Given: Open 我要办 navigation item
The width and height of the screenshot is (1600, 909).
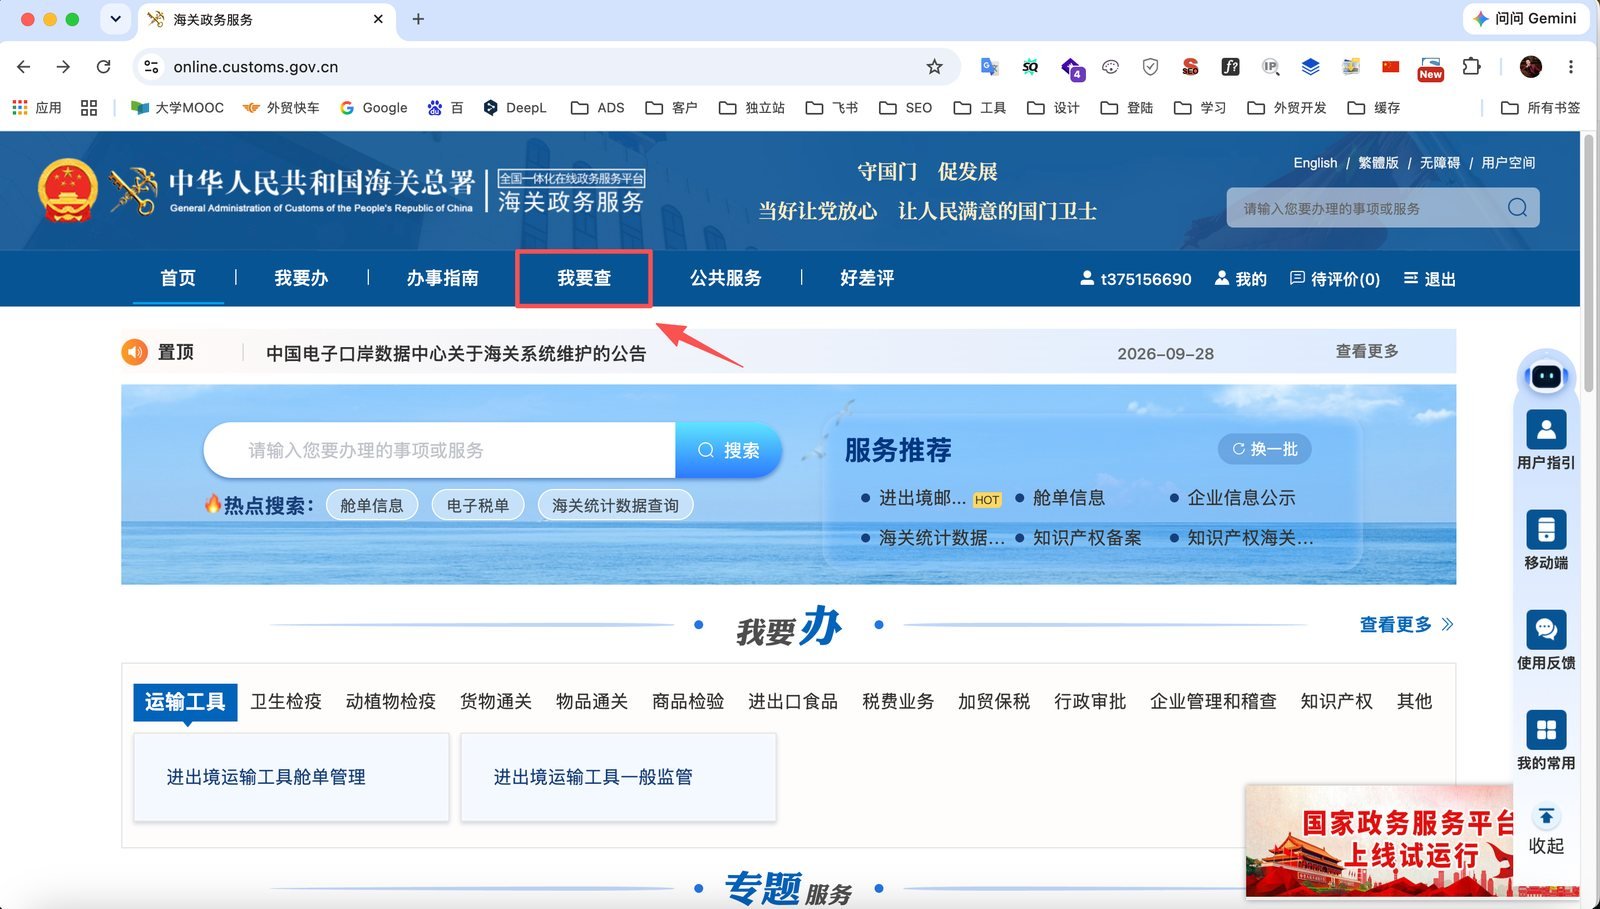Looking at the screenshot, I should (x=301, y=278).
